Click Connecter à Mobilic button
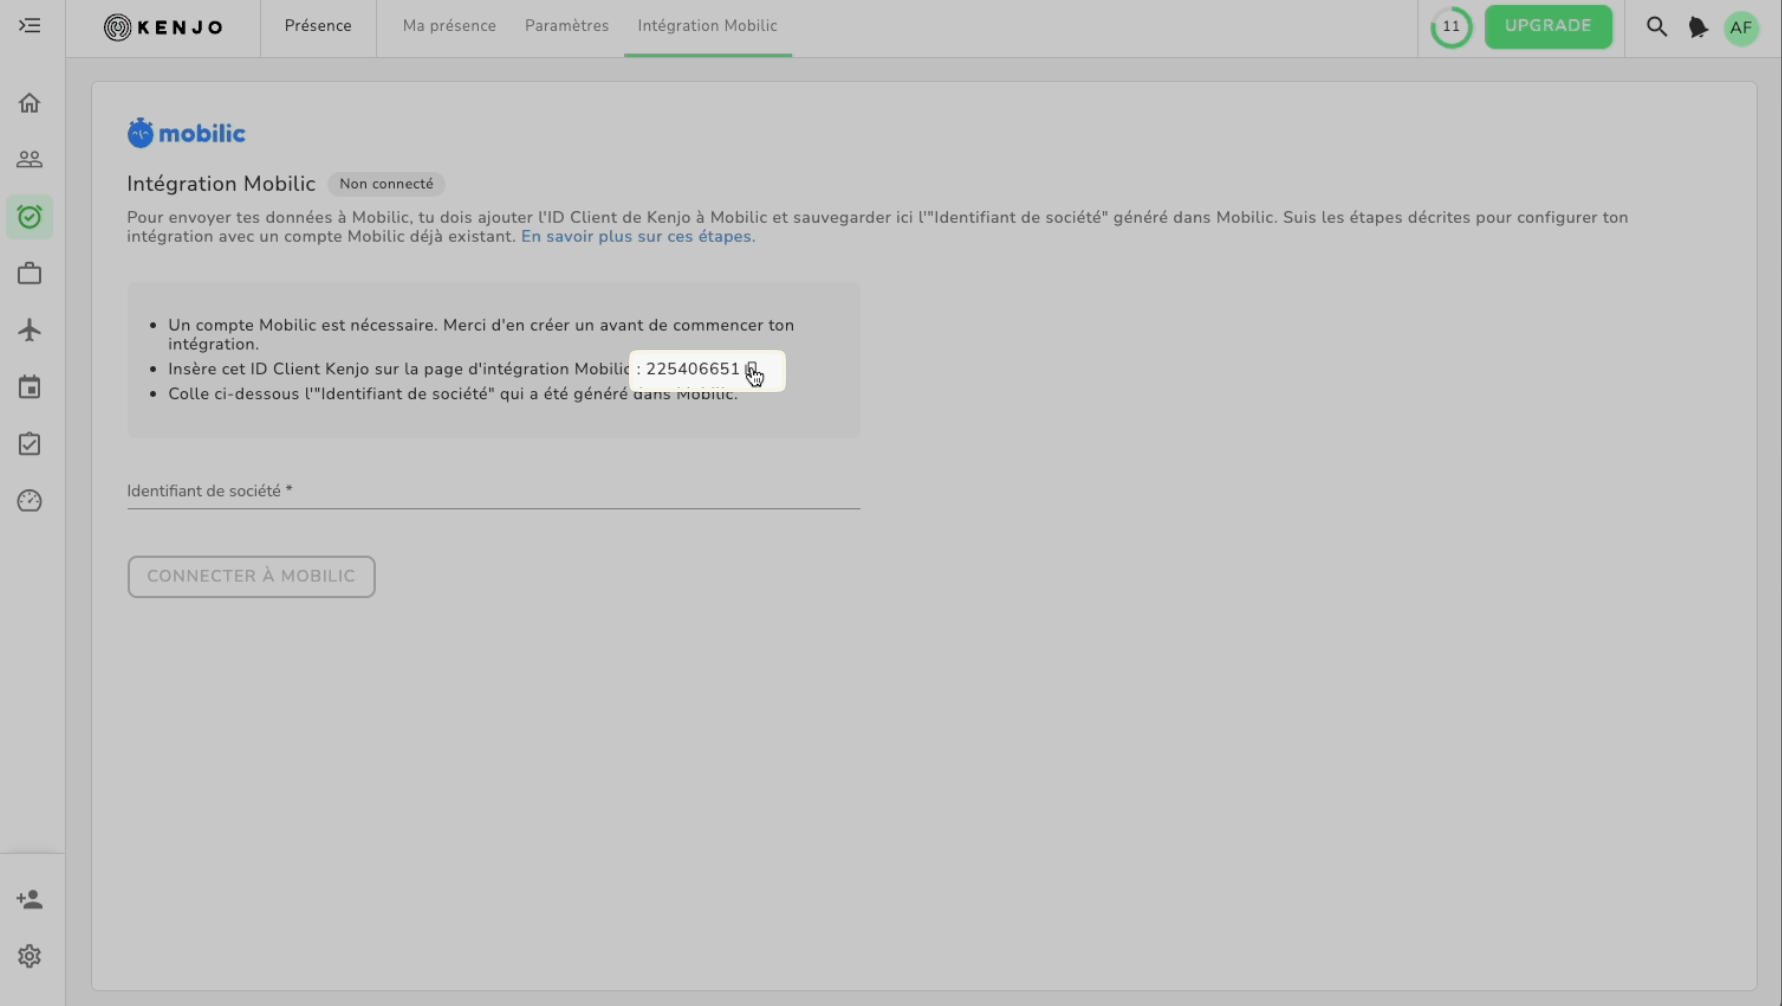This screenshot has height=1006, width=1782. pos(251,577)
